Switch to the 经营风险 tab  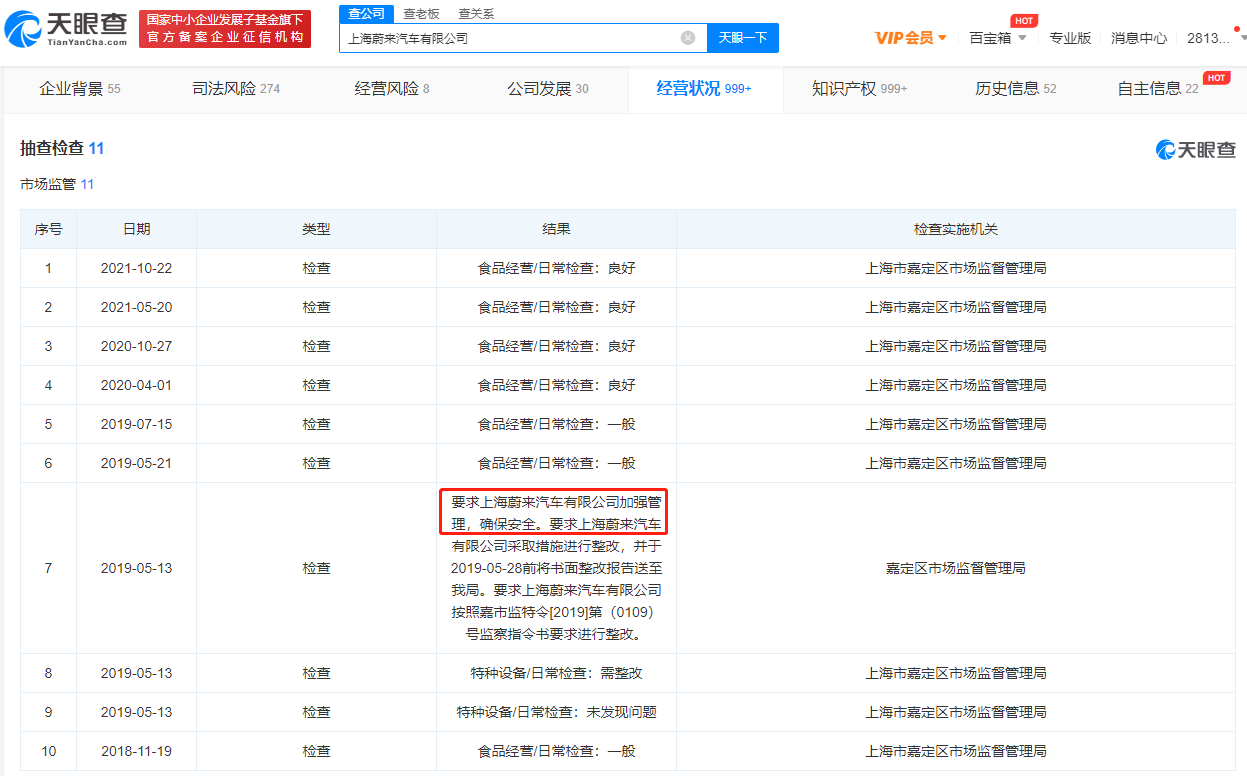pos(392,89)
